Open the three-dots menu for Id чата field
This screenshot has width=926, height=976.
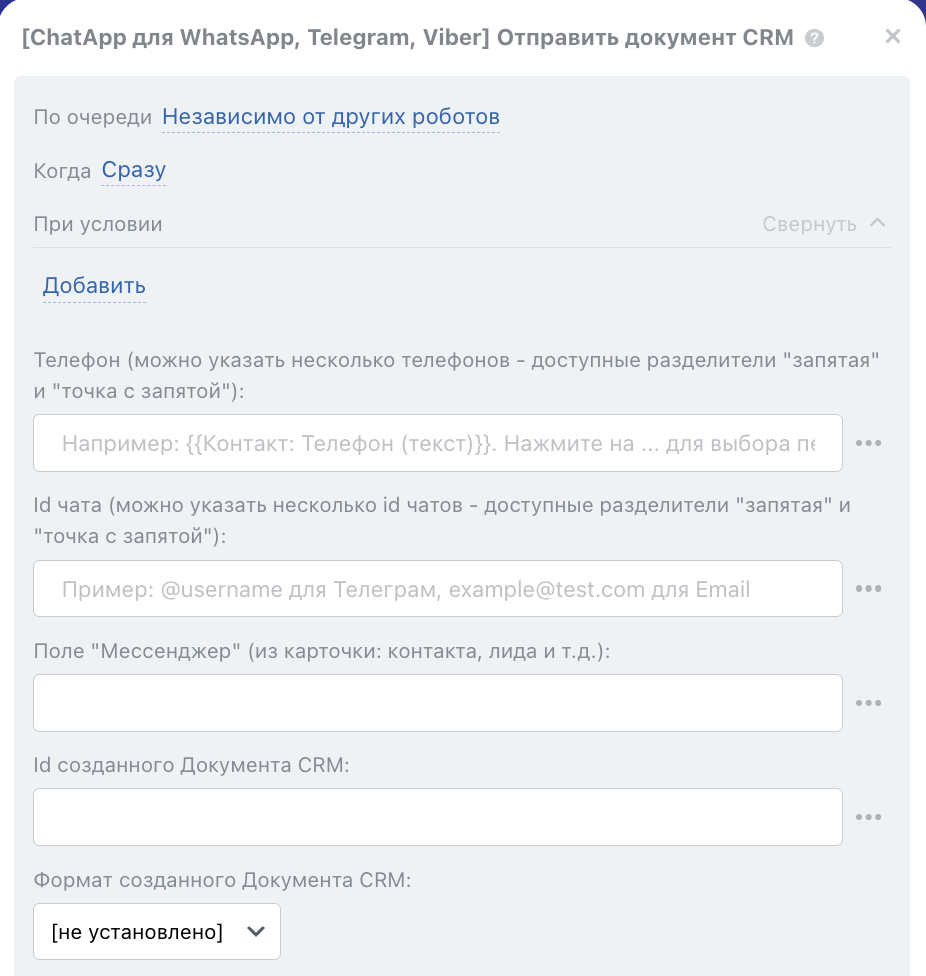point(868,589)
